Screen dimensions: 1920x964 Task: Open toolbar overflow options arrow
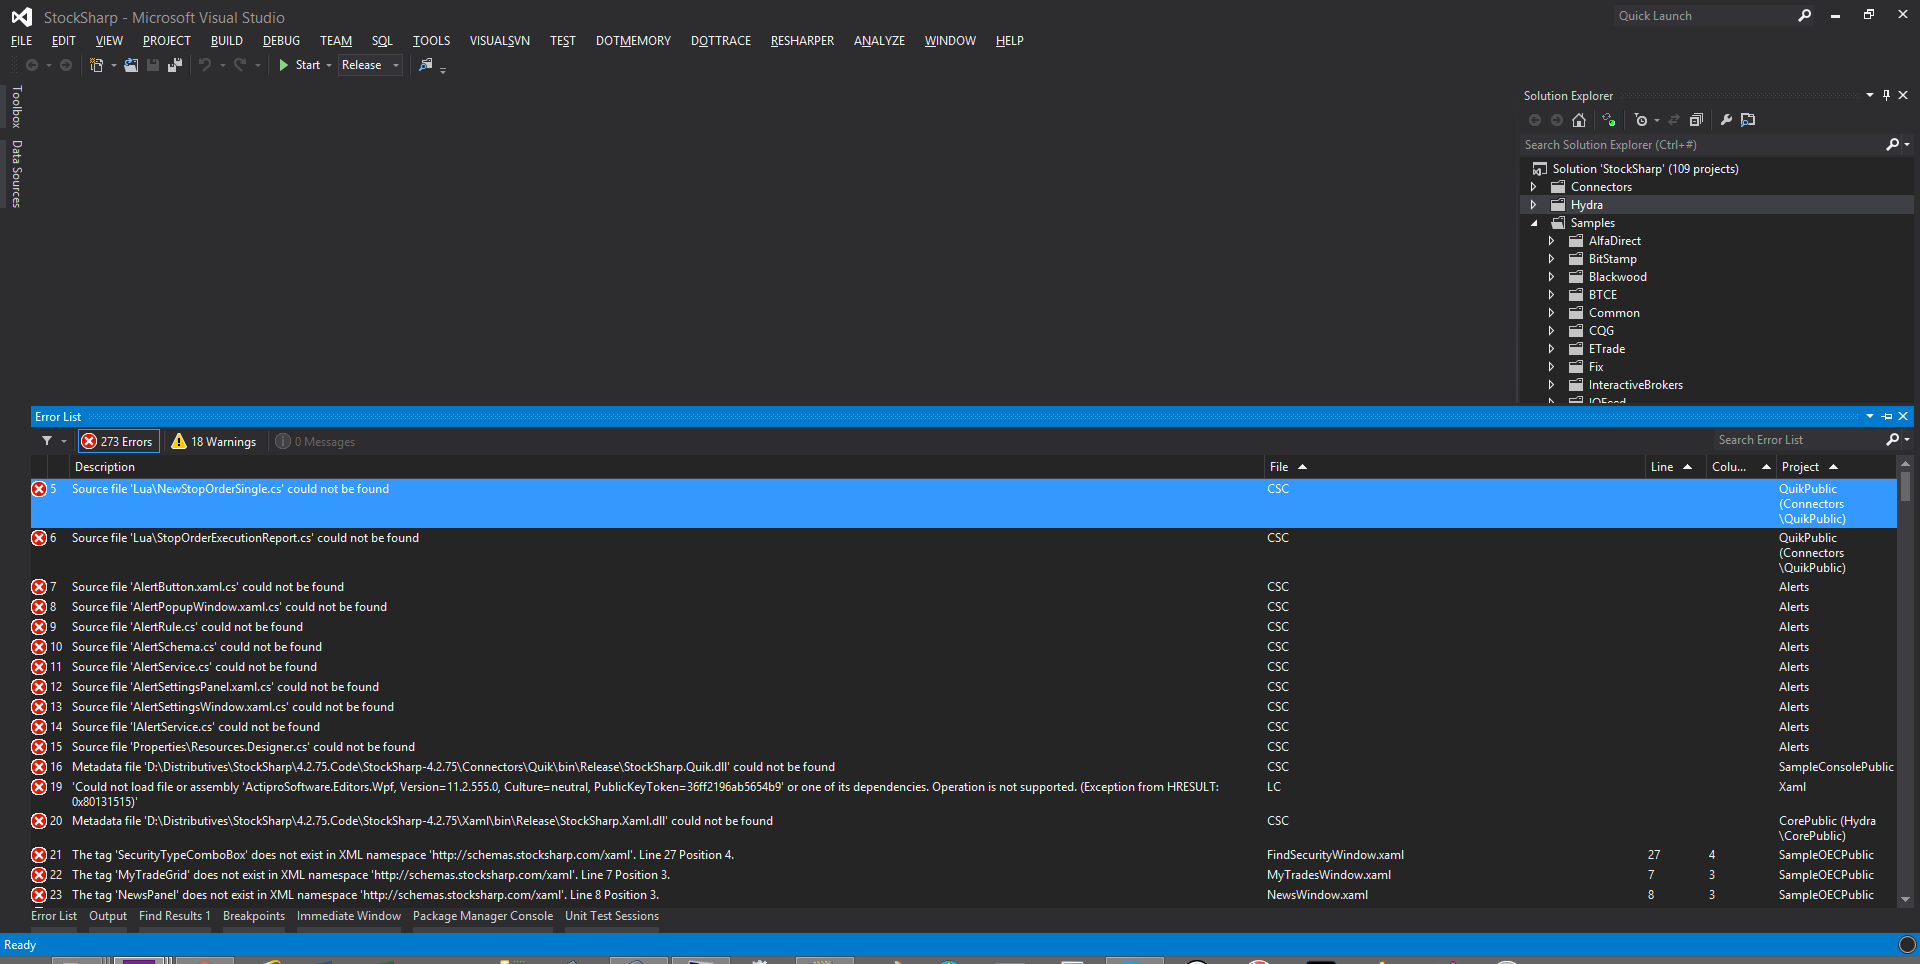click(x=443, y=69)
